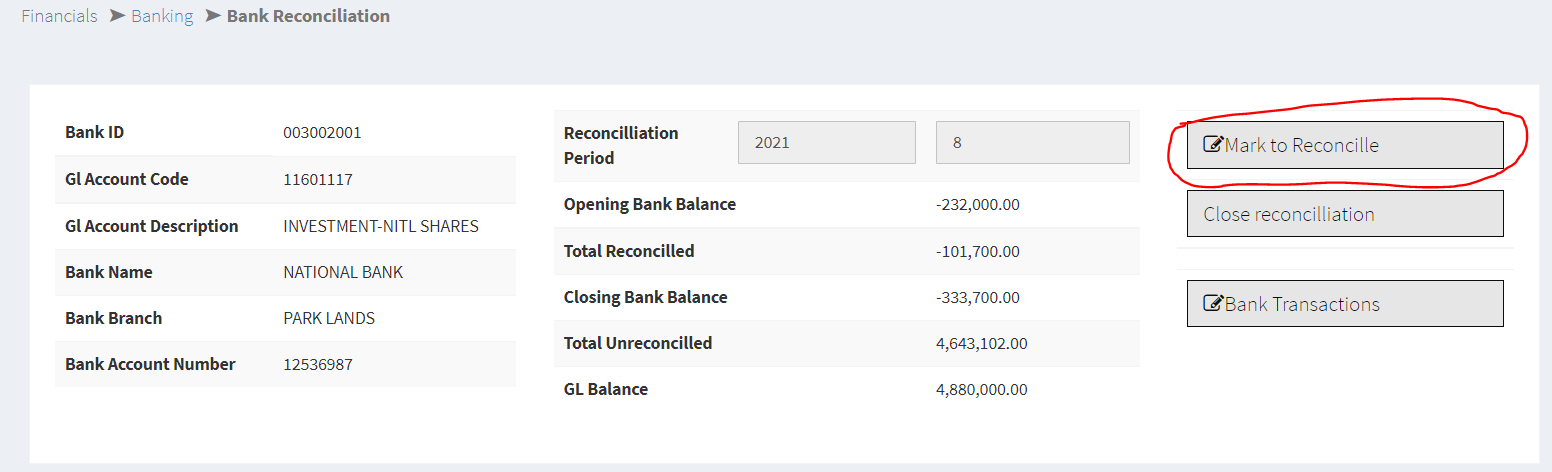Click the arrow between Financials and Banking
The width and height of the screenshot is (1552, 472).
click(x=117, y=16)
